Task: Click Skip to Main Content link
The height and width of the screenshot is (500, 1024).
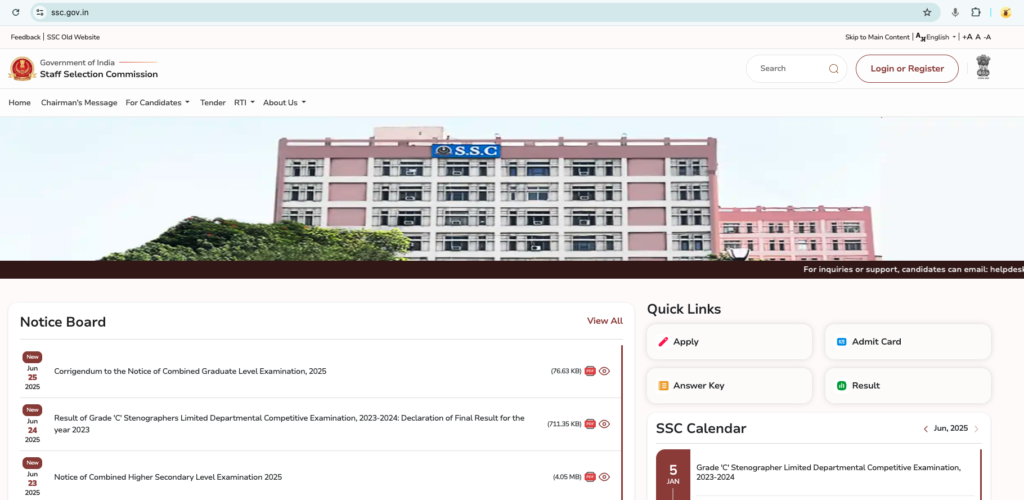Action: tap(877, 37)
